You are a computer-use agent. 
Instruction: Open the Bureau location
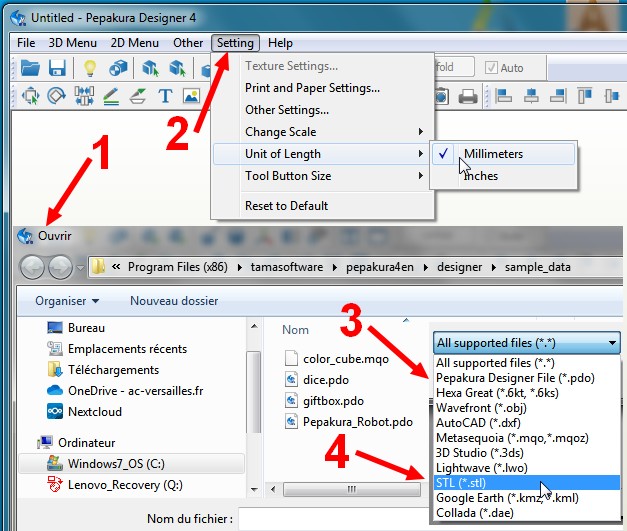[86, 328]
